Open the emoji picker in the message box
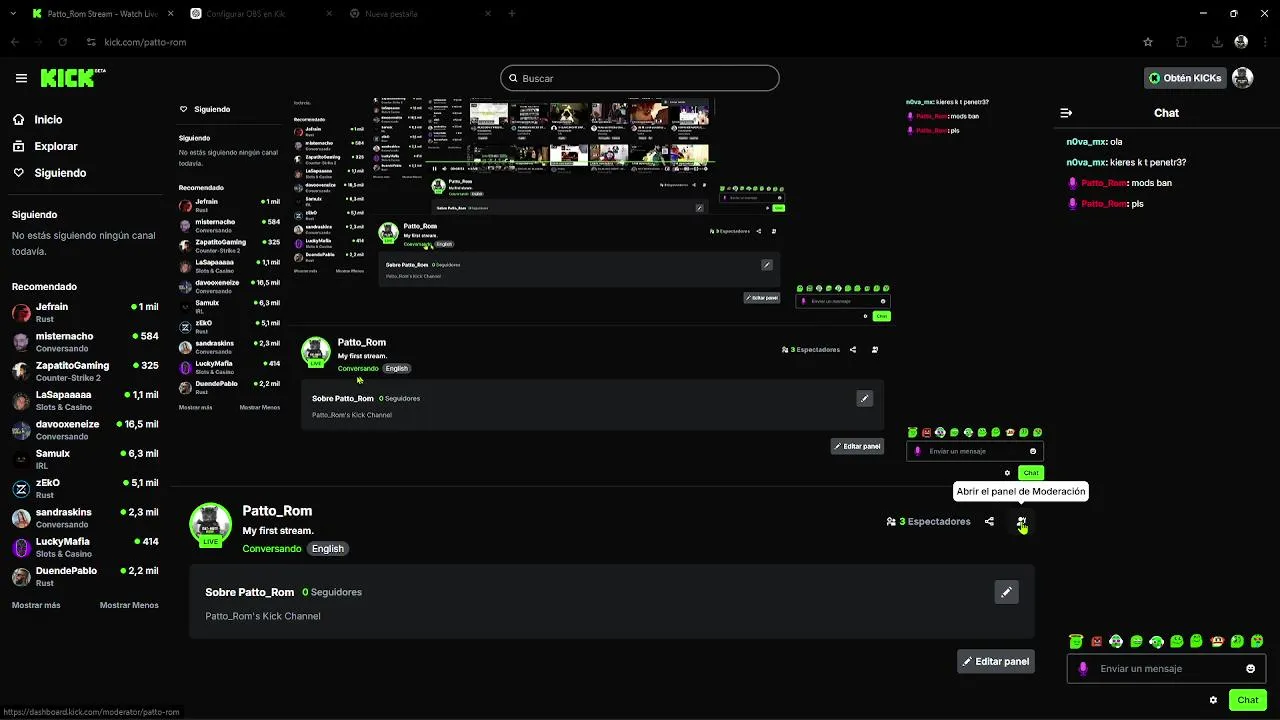Screen dimensions: 1280x720 point(1250,669)
